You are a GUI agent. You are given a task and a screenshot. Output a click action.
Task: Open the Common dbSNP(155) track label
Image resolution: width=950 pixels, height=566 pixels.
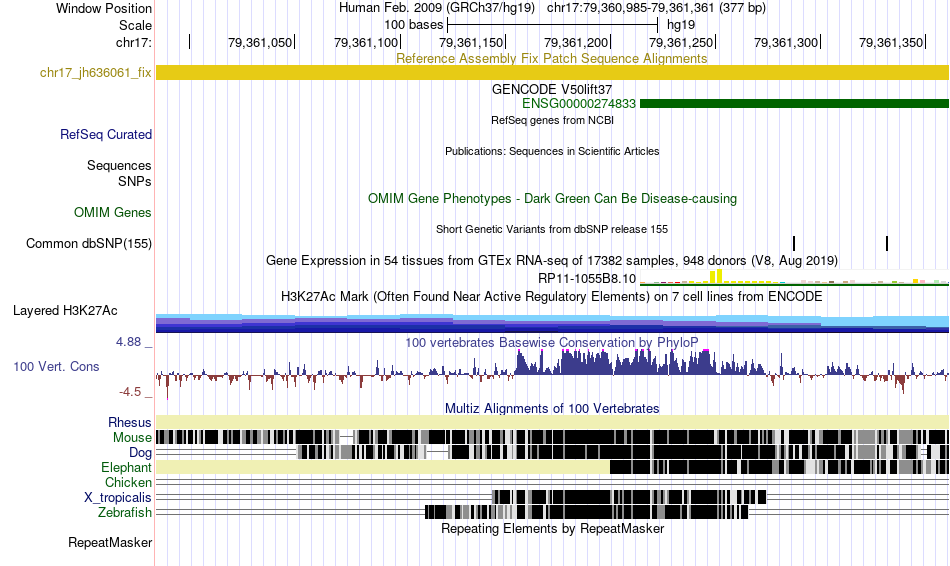click(88, 244)
